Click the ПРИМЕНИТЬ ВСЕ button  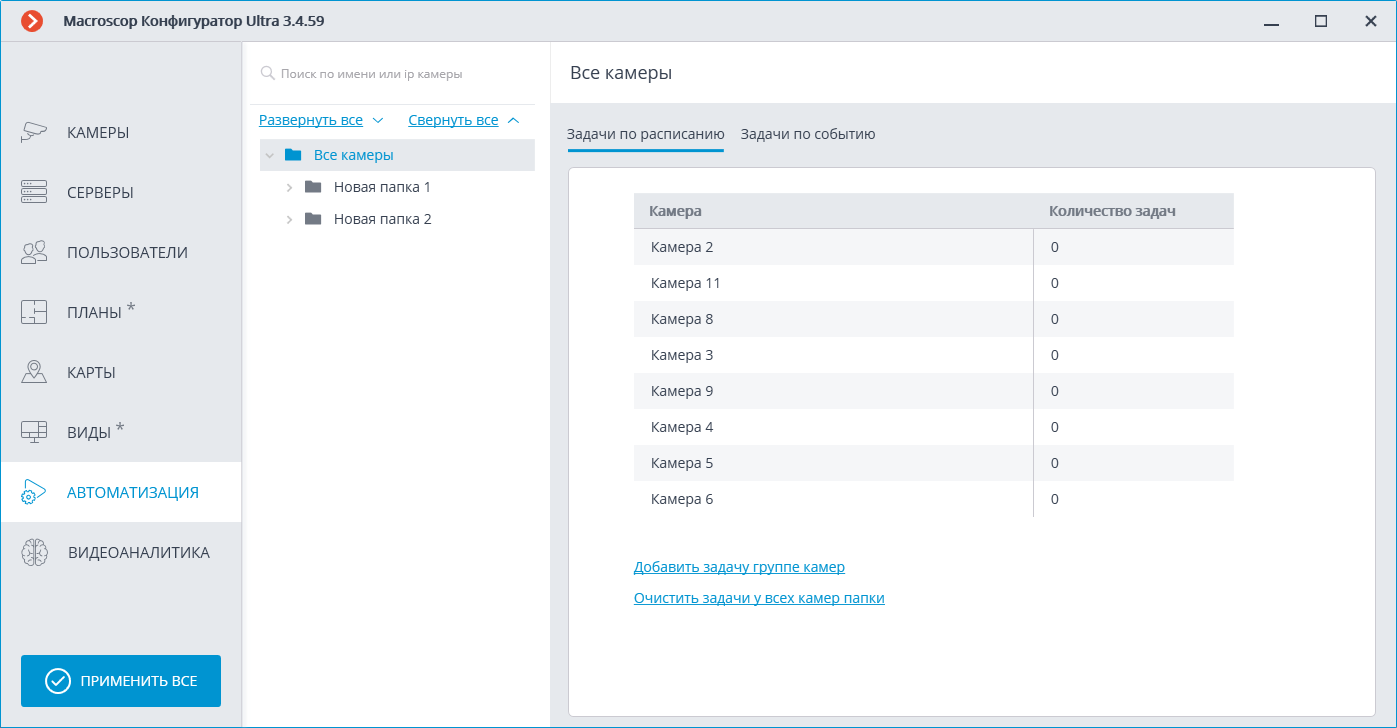(121, 681)
